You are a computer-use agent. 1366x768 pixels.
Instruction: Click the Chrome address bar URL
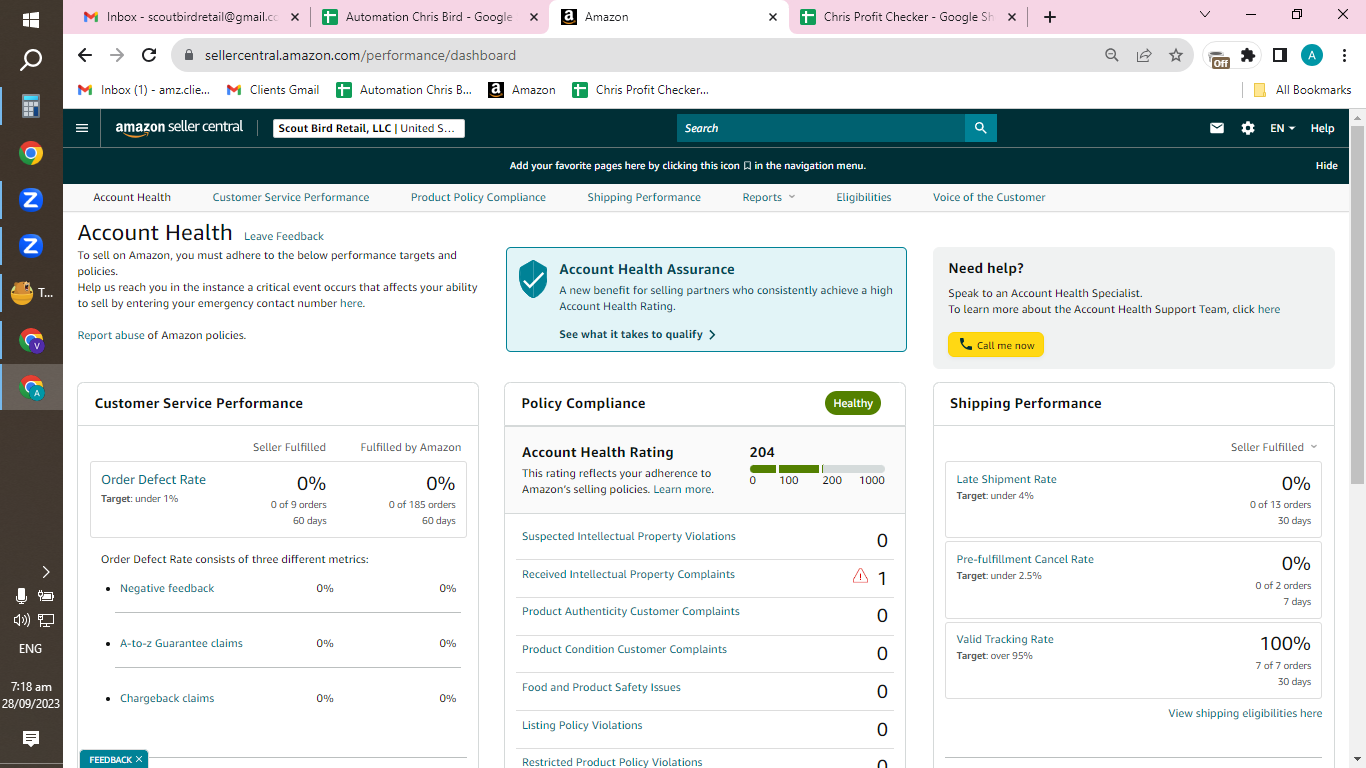coord(360,55)
